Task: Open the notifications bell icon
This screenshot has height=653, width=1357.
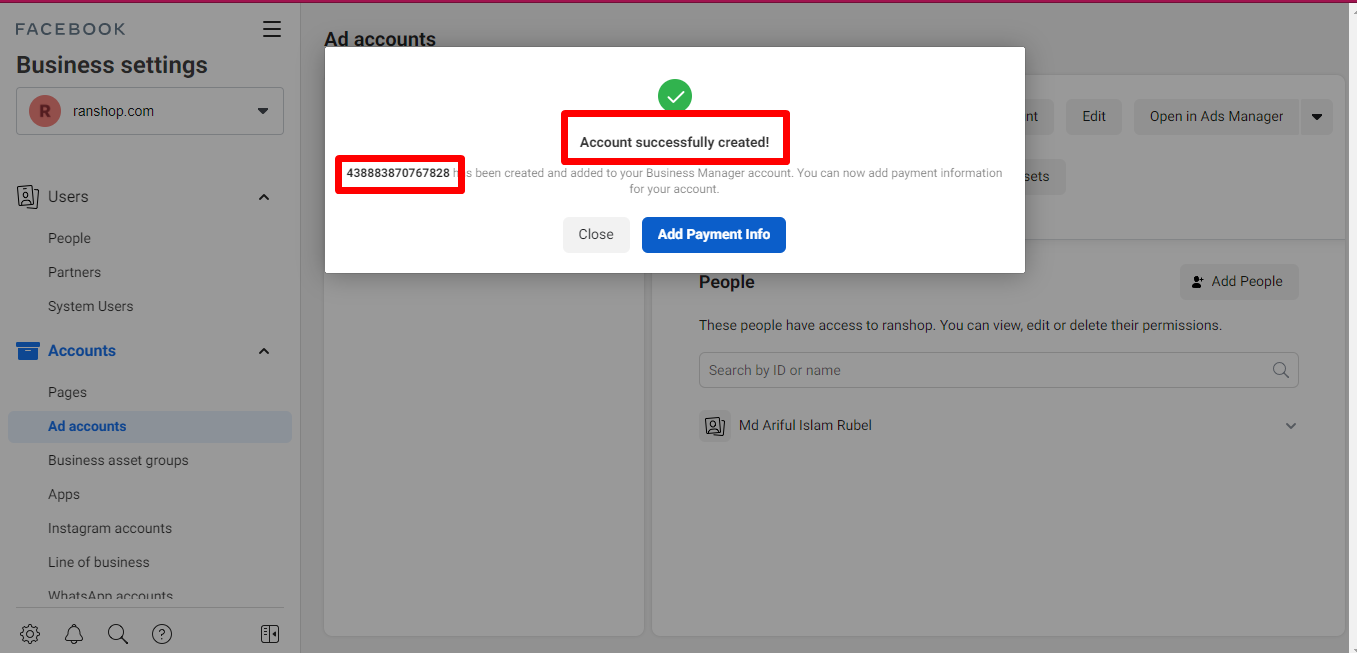Action: 74,634
